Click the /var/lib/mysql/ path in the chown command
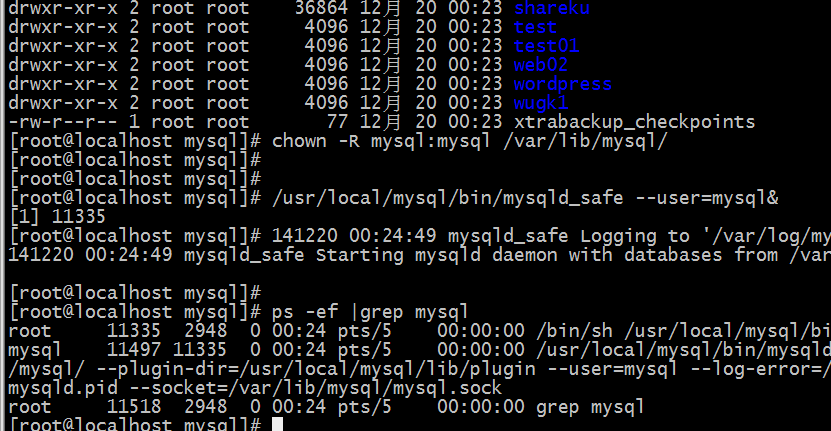The image size is (831, 431). coord(585,142)
